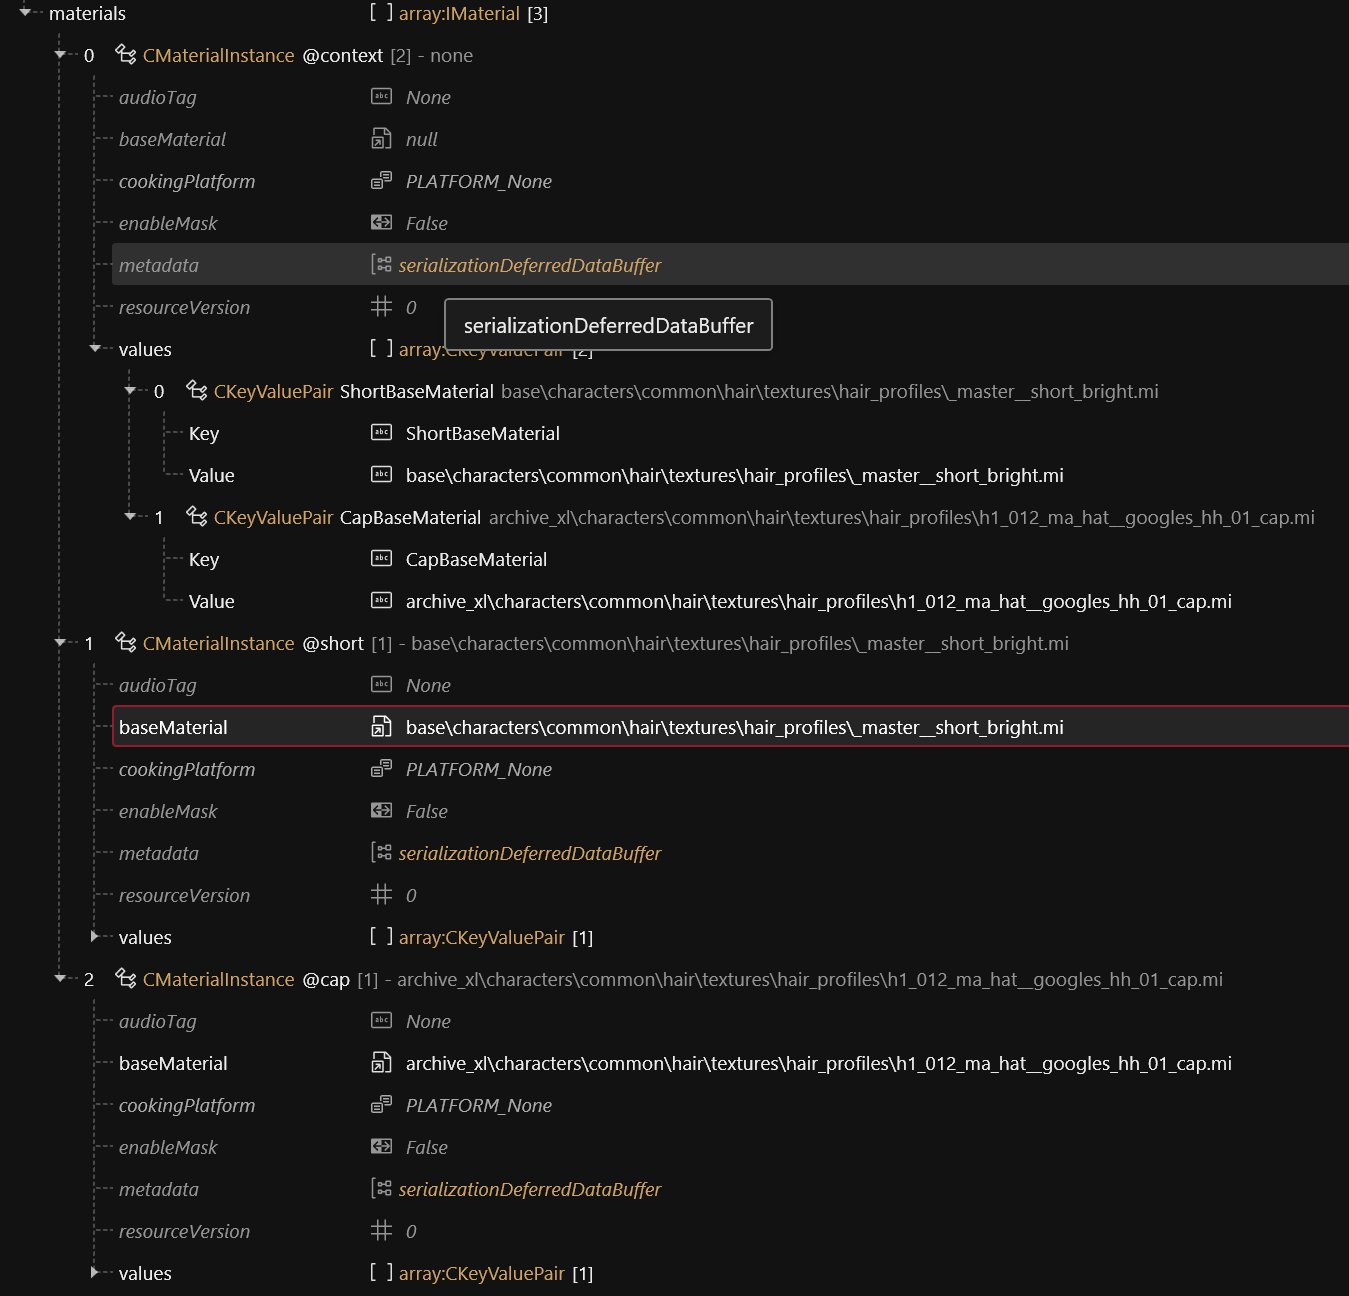This screenshot has width=1349, height=1296.
Task: Click the CMaterialInstance @context node icon
Action: point(126,55)
